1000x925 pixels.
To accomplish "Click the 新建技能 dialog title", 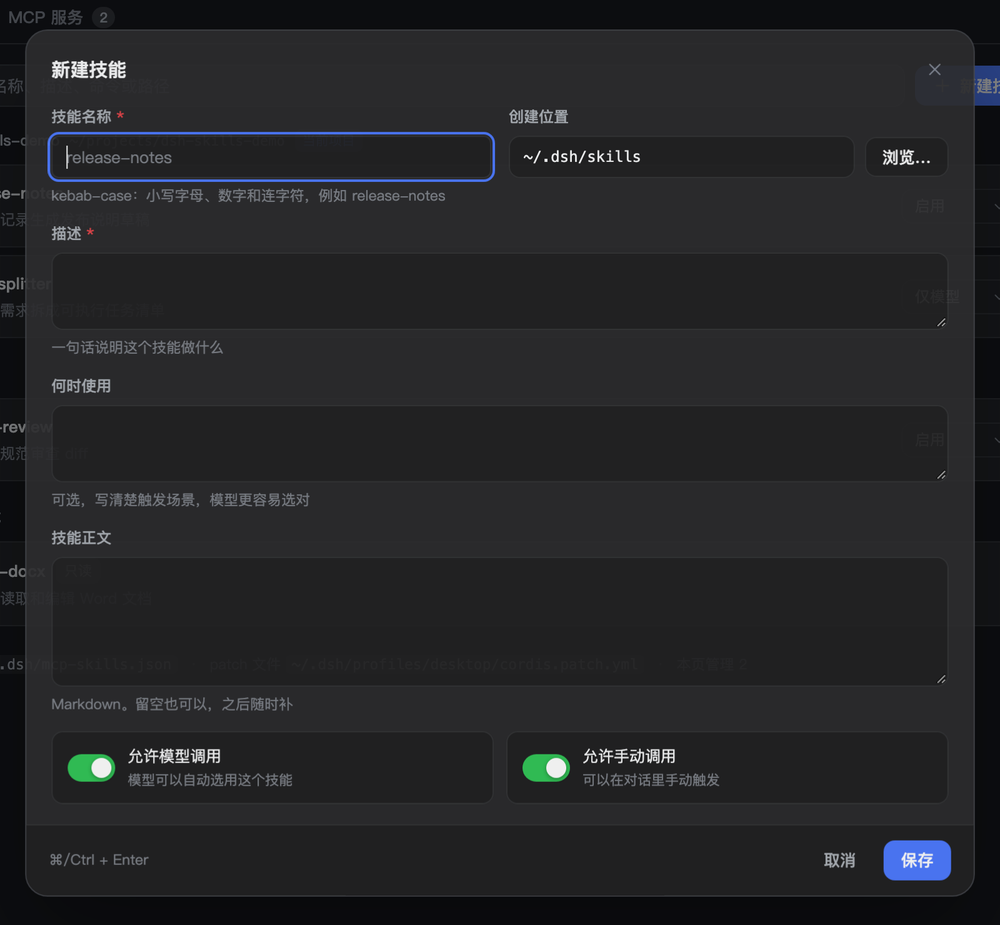I will 89,70.
